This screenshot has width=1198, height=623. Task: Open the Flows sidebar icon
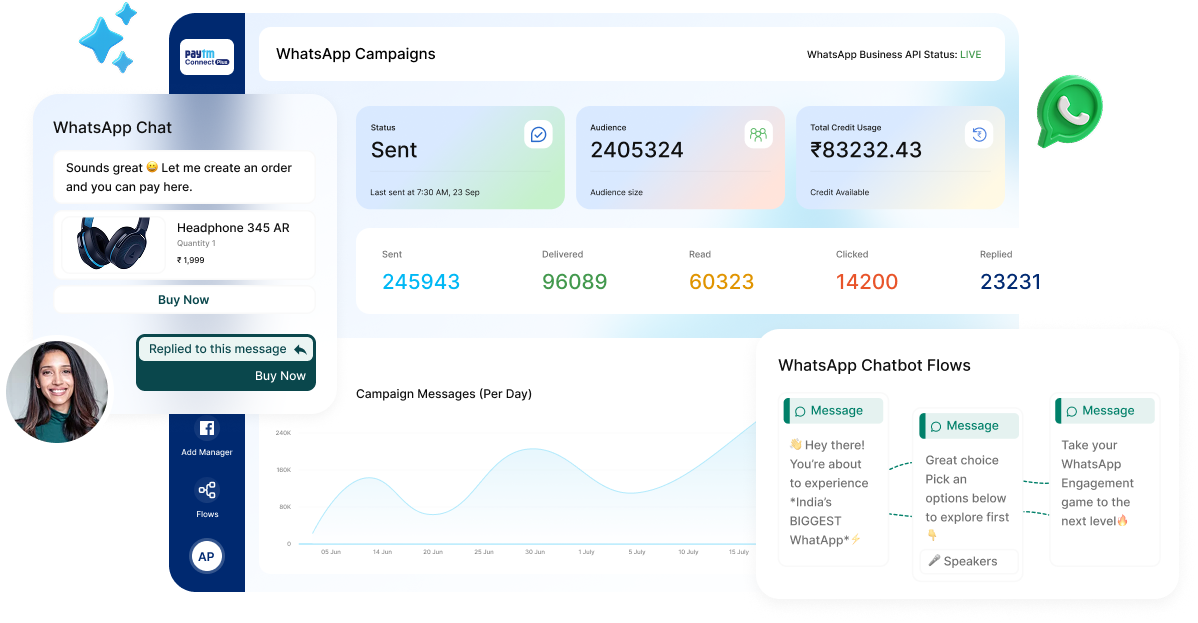point(207,490)
